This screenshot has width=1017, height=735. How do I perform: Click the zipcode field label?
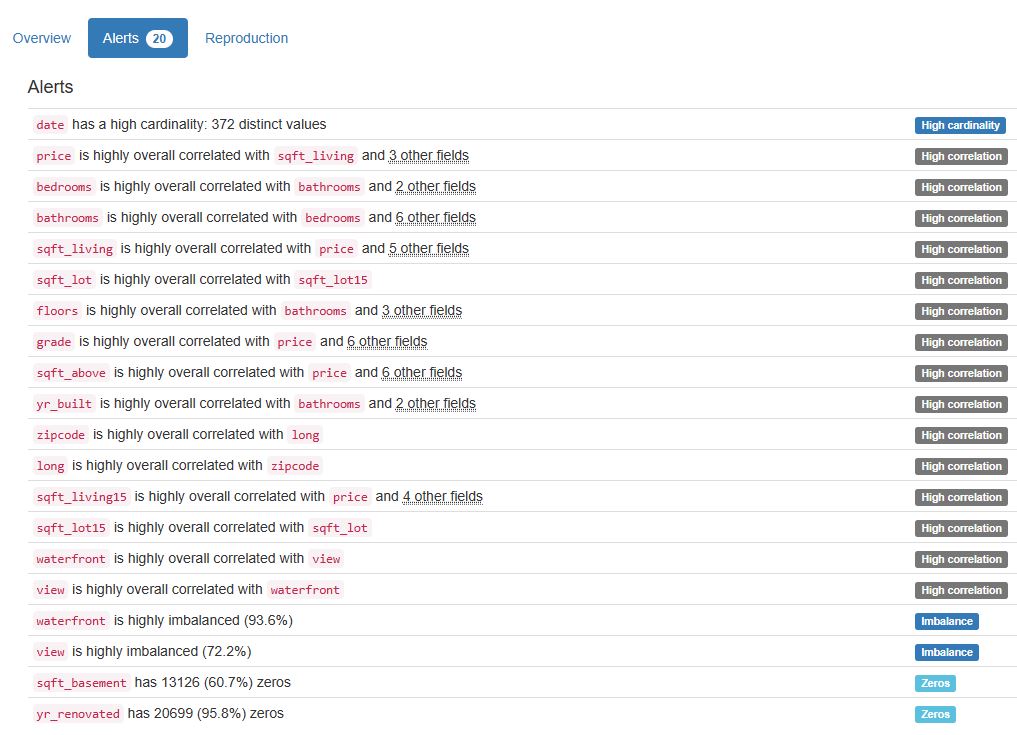click(60, 435)
